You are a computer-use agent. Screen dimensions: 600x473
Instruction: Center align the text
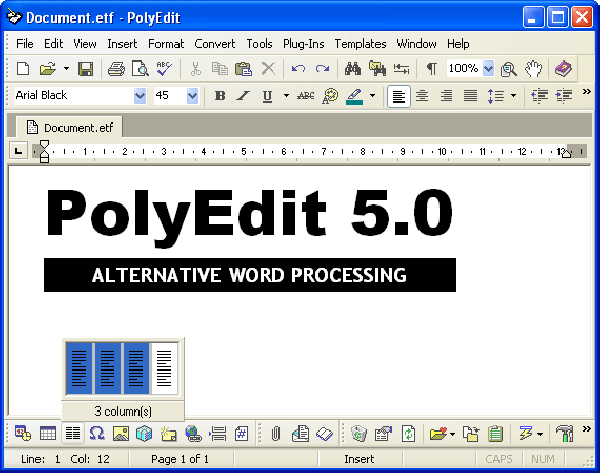422,96
